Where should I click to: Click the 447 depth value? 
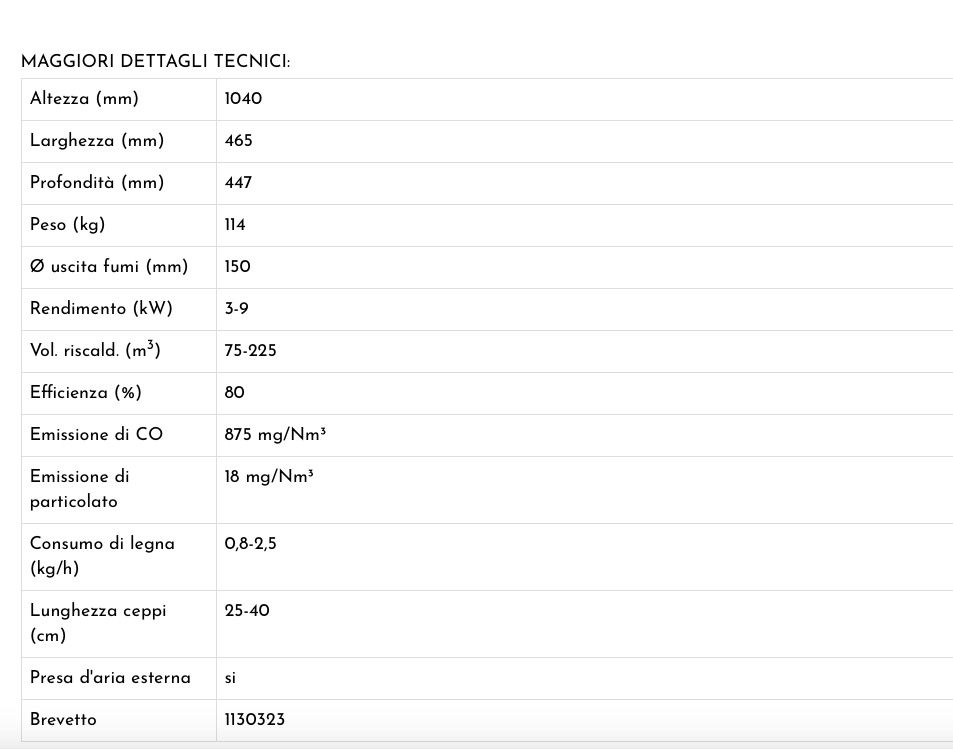click(x=238, y=182)
